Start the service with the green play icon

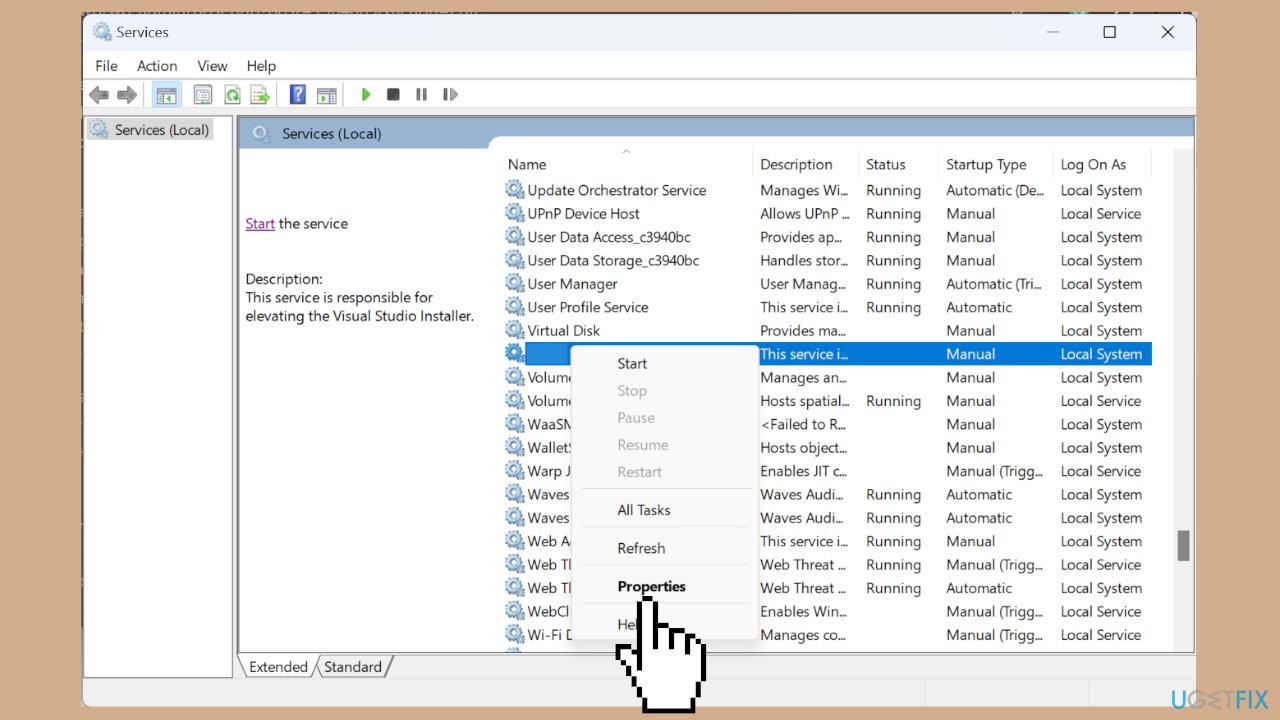366,95
